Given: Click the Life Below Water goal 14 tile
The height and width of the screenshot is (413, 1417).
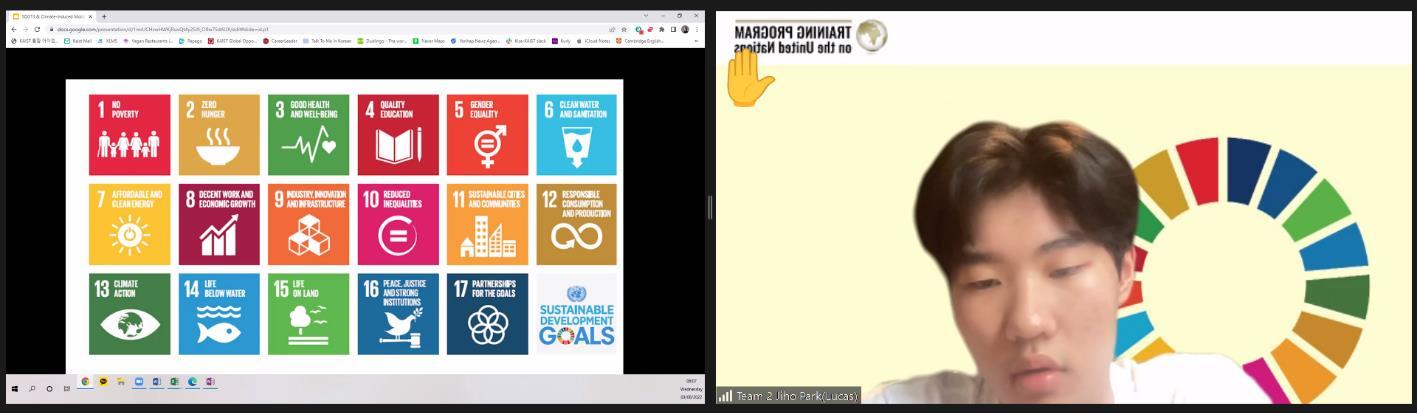Looking at the screenshot, I should (219, 314).
